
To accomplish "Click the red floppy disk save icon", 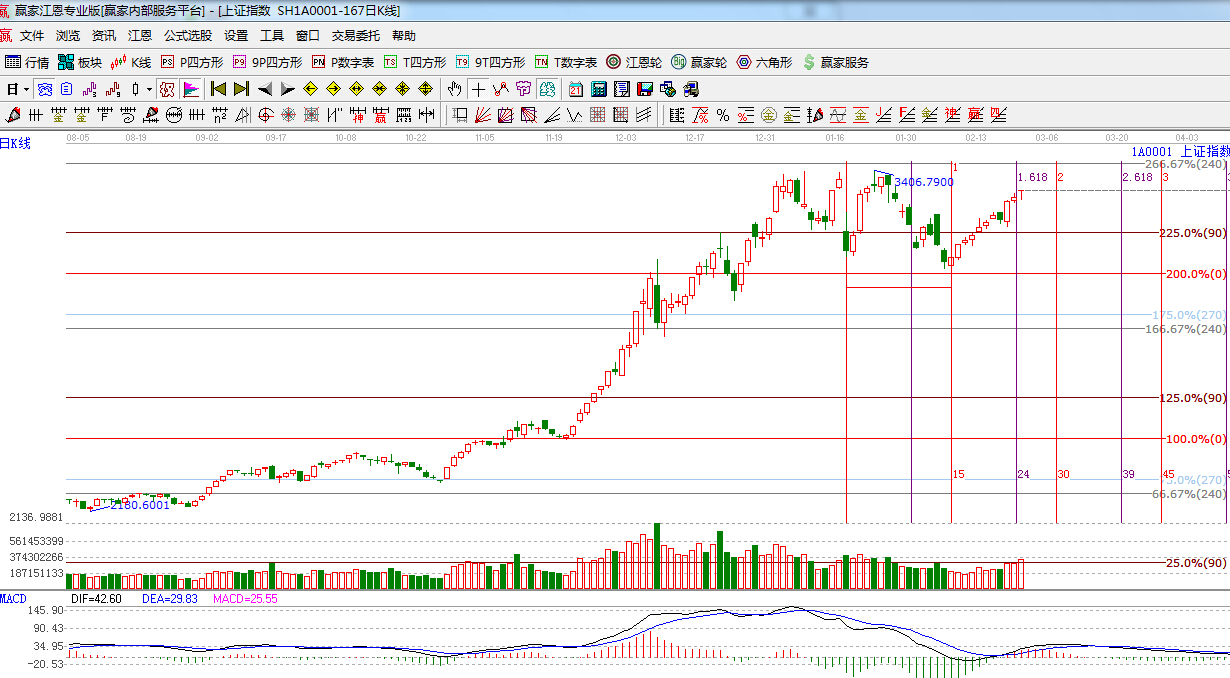I will click(643, 89).
